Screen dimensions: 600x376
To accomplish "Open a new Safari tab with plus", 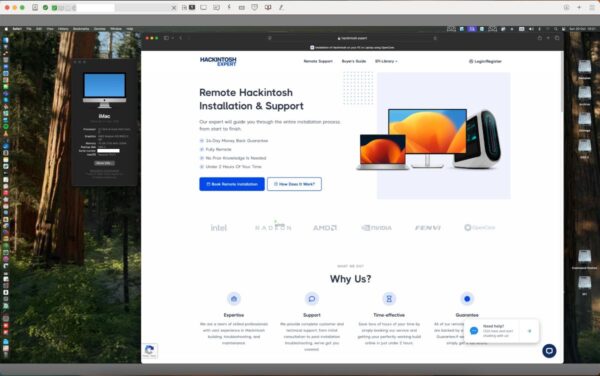I will (548, 38).
